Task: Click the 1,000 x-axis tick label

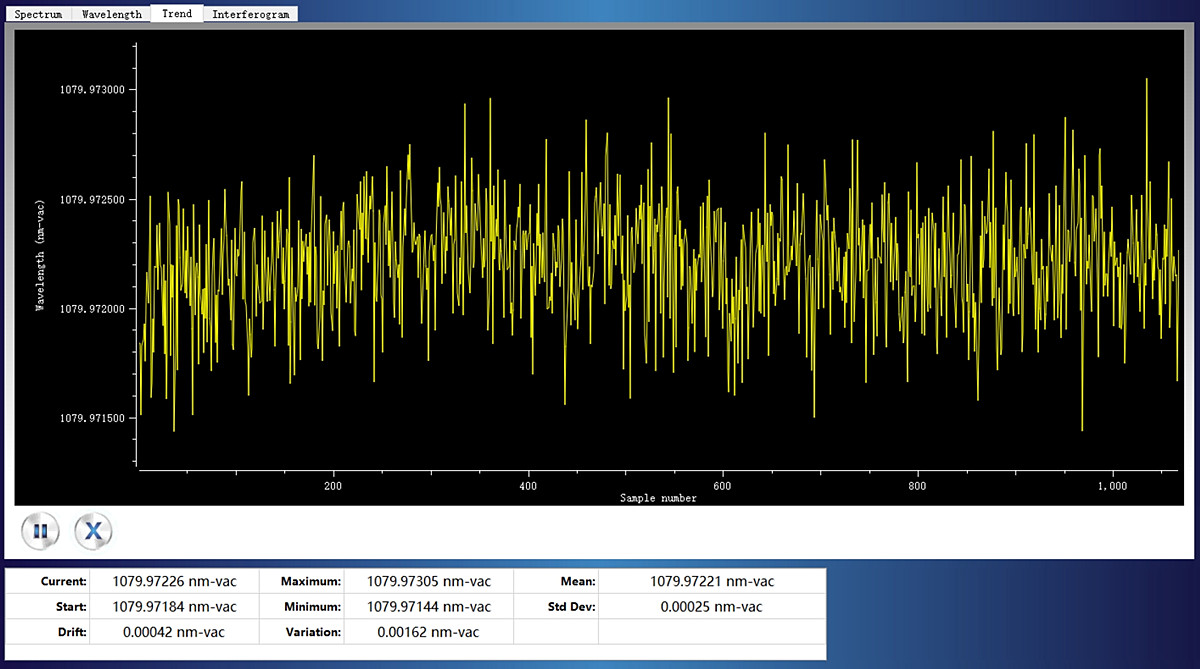Action: point(1112,486)
